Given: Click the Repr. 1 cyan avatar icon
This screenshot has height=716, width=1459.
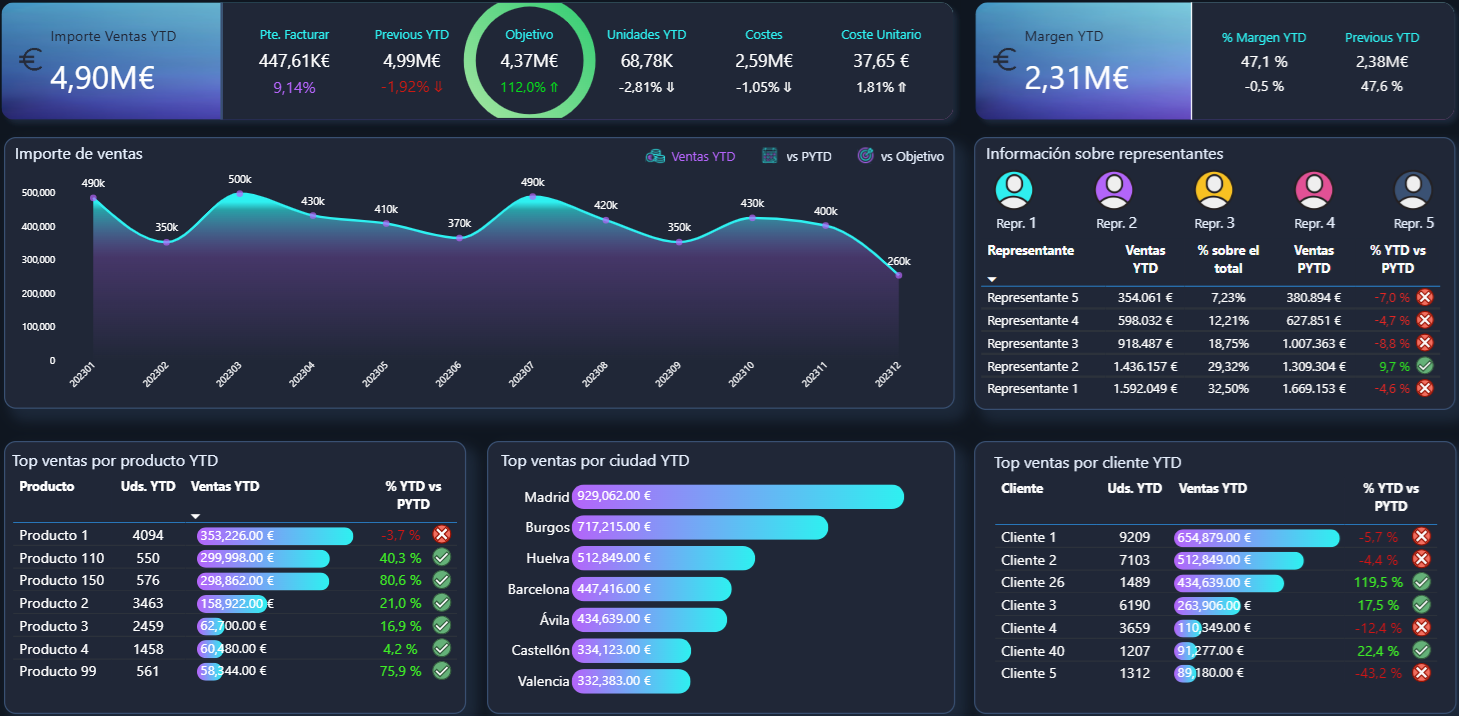Looking at the screenshot, I should pos(1015,190).
